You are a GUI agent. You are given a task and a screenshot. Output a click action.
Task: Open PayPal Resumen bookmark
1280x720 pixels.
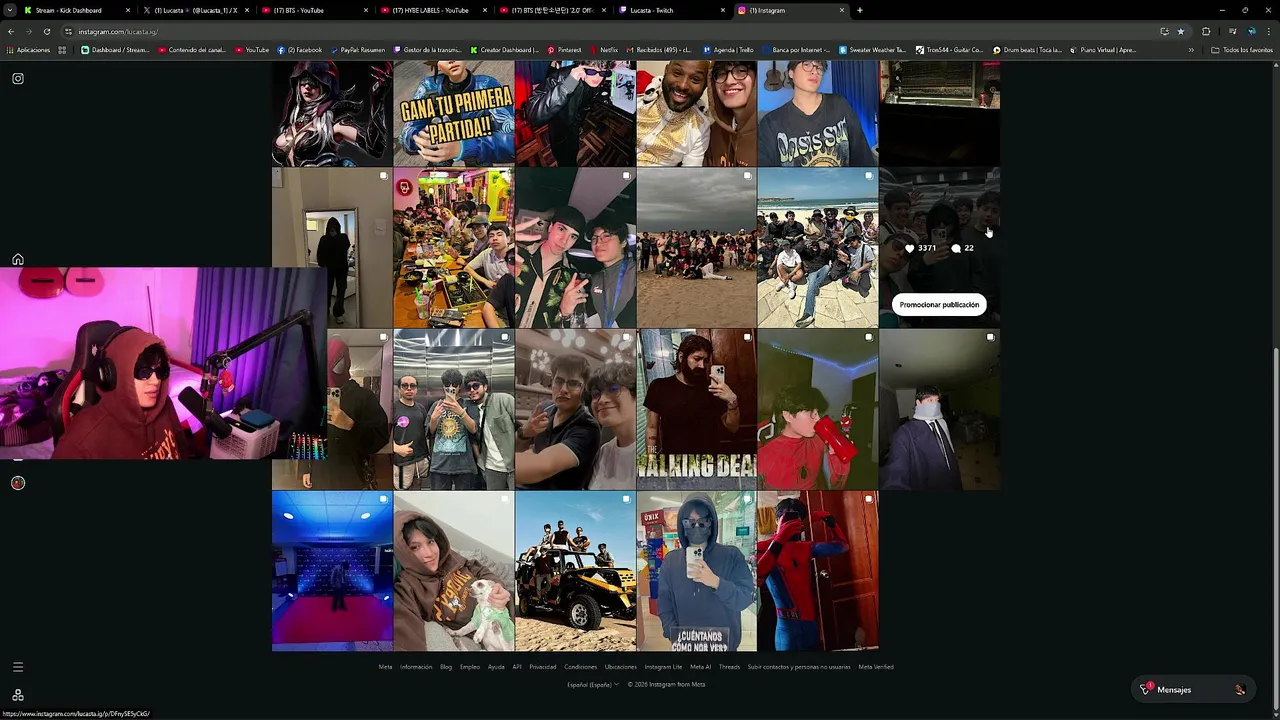(x=357, y=50)
